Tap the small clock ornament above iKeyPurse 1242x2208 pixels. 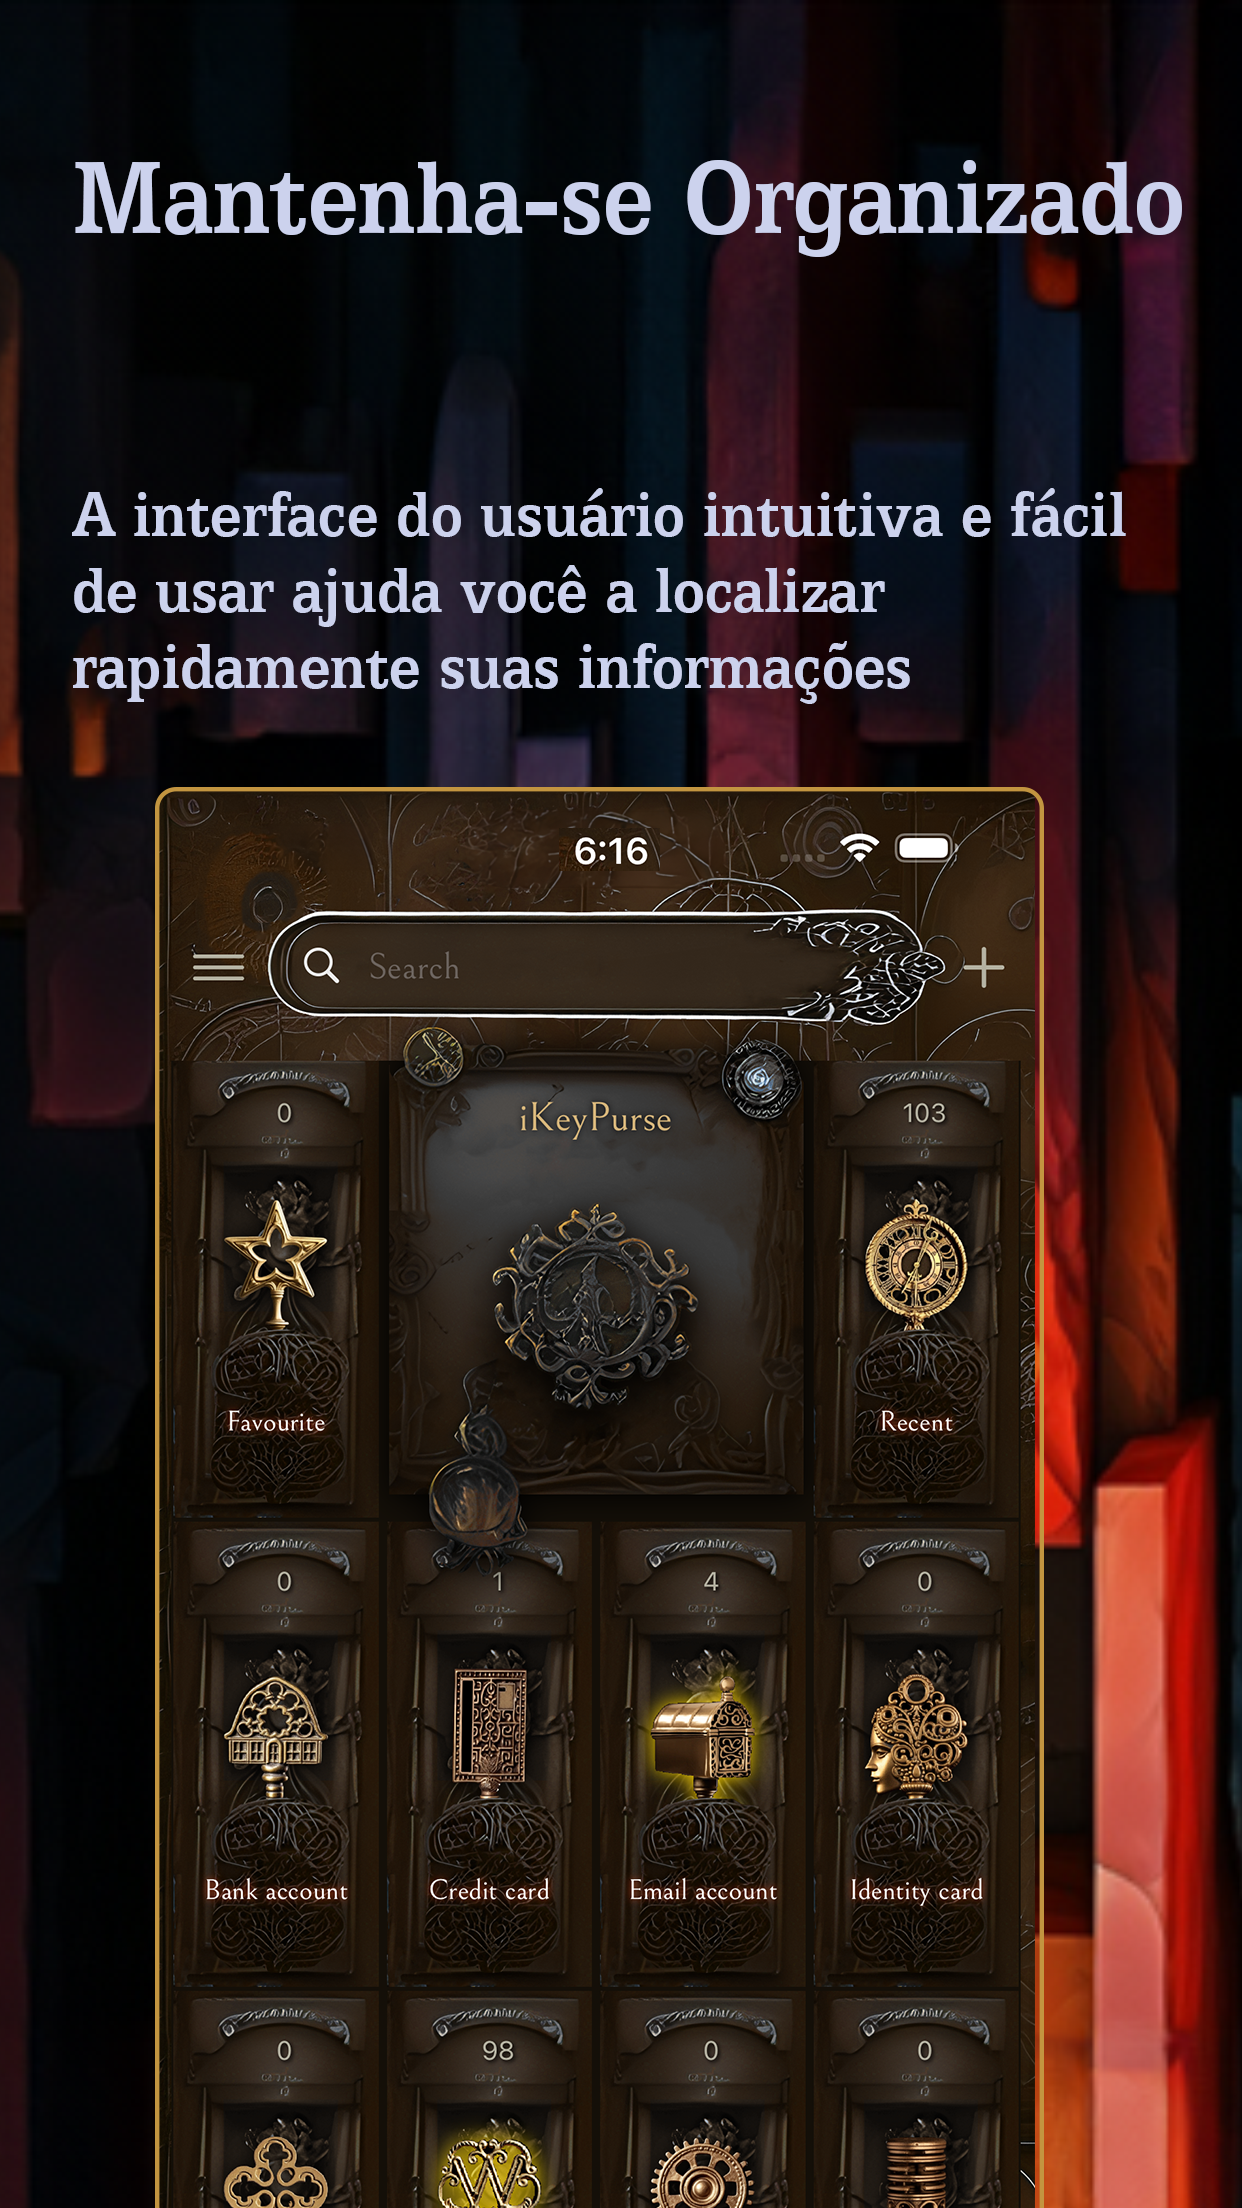[x=433, y=1055]
